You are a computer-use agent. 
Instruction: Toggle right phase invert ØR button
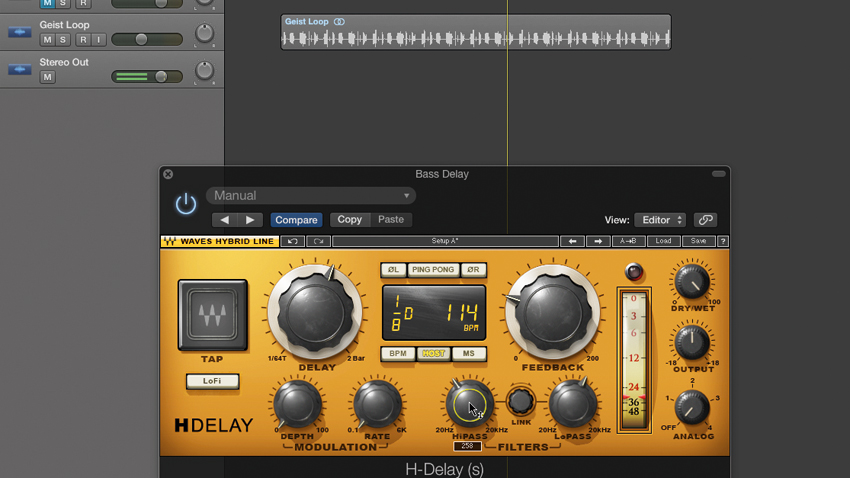tap(473, 270)
